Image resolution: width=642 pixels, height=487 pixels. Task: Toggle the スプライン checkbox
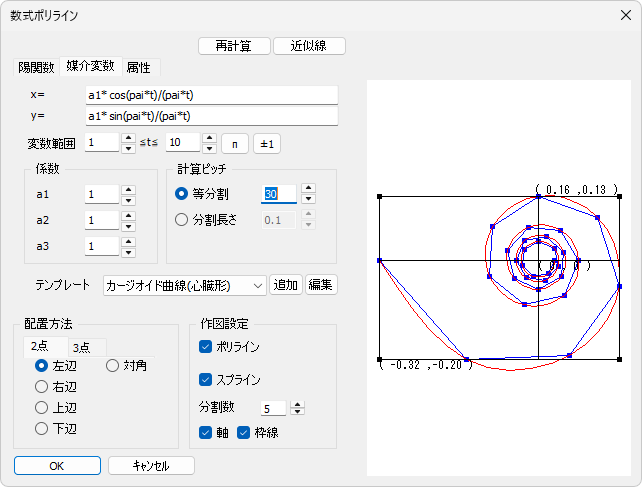point(206,379)
